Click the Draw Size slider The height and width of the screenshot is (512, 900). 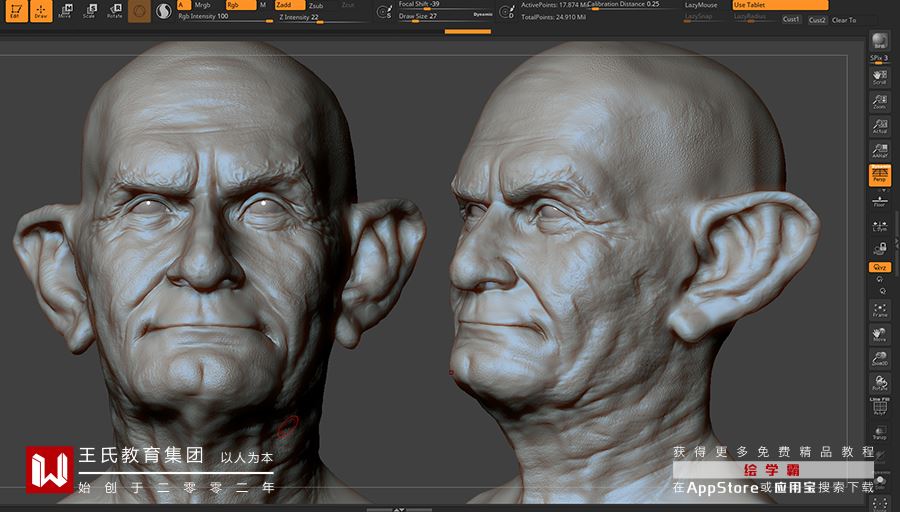tap(445, 17)
